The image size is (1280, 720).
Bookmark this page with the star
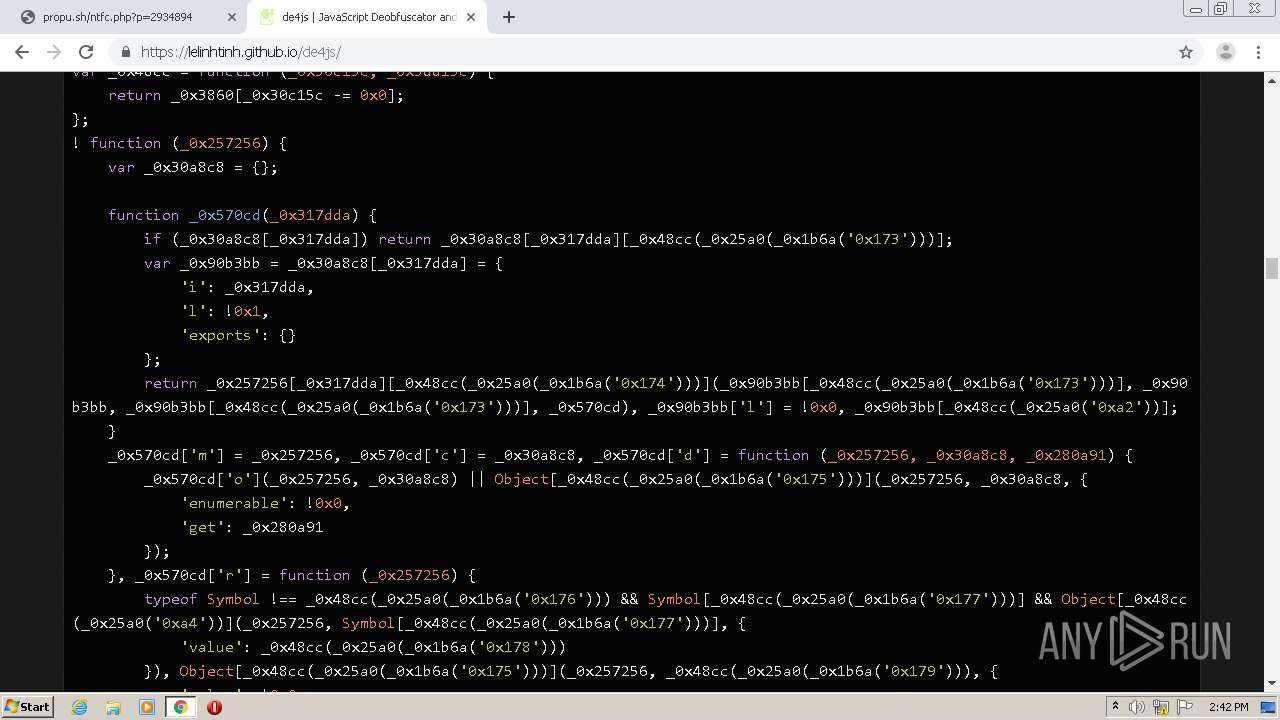coord(1186,52)
